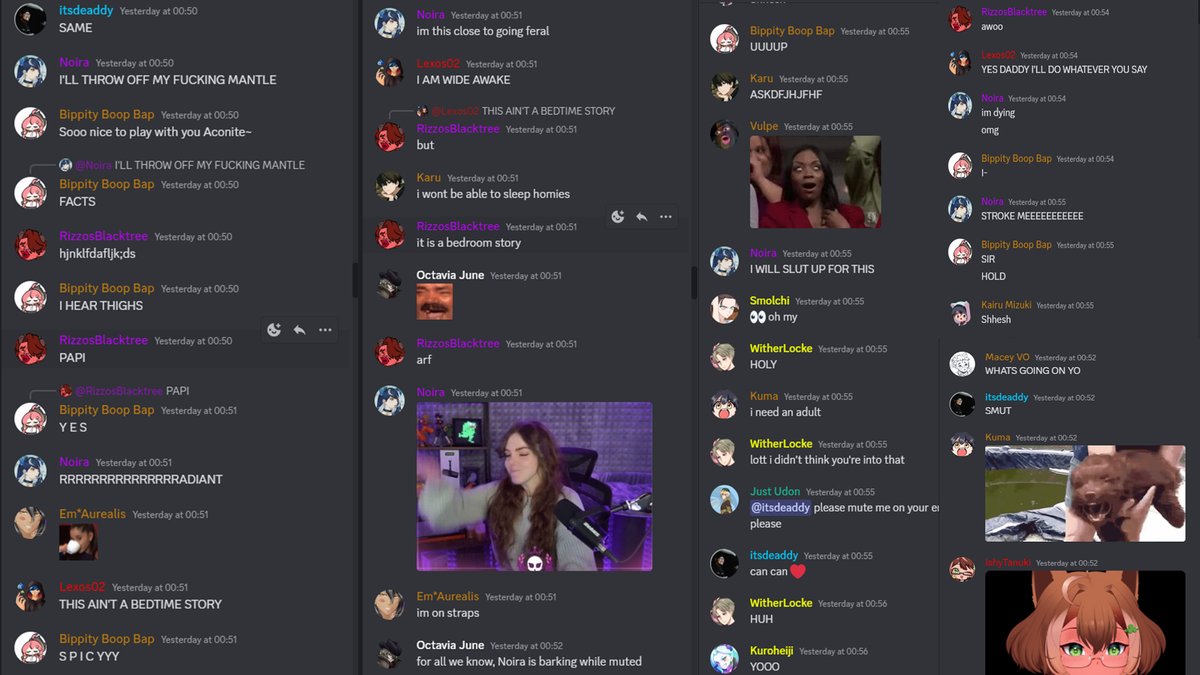
Task: Click Kairu Mizuki's avatar beside "Shhesh"
Action: pos(961,312)
